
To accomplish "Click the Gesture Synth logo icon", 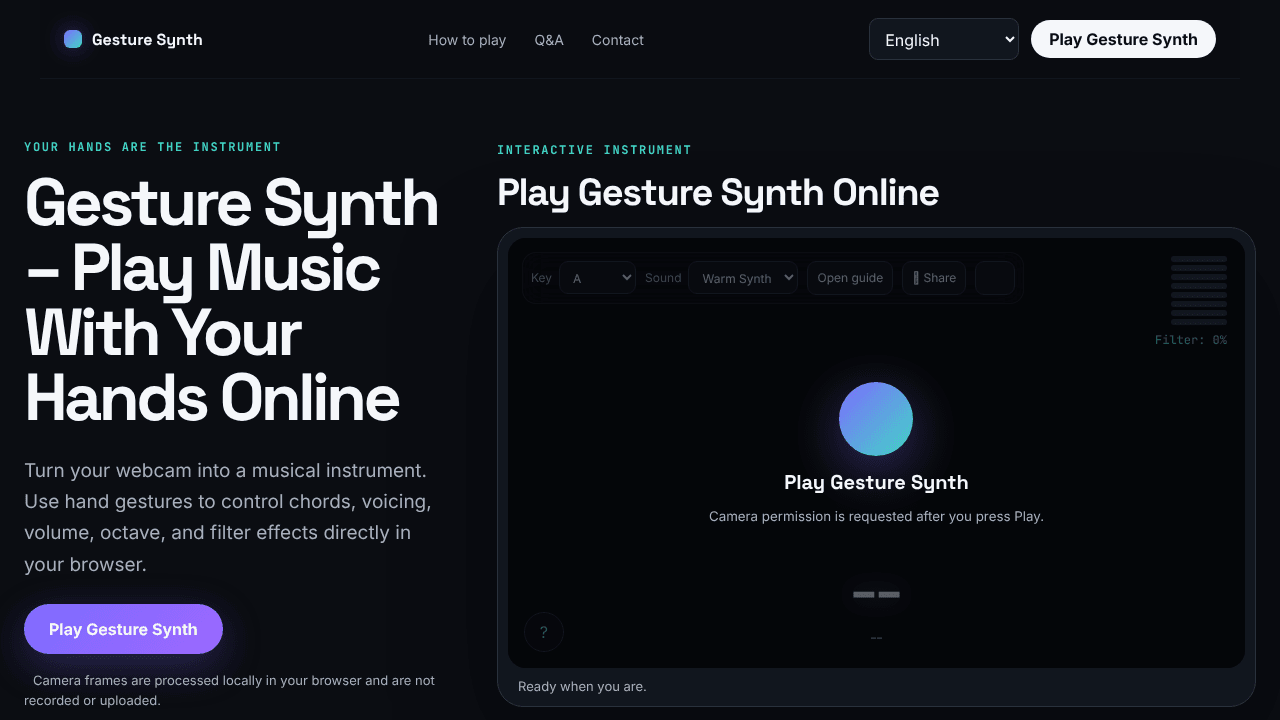I will 73,39.
